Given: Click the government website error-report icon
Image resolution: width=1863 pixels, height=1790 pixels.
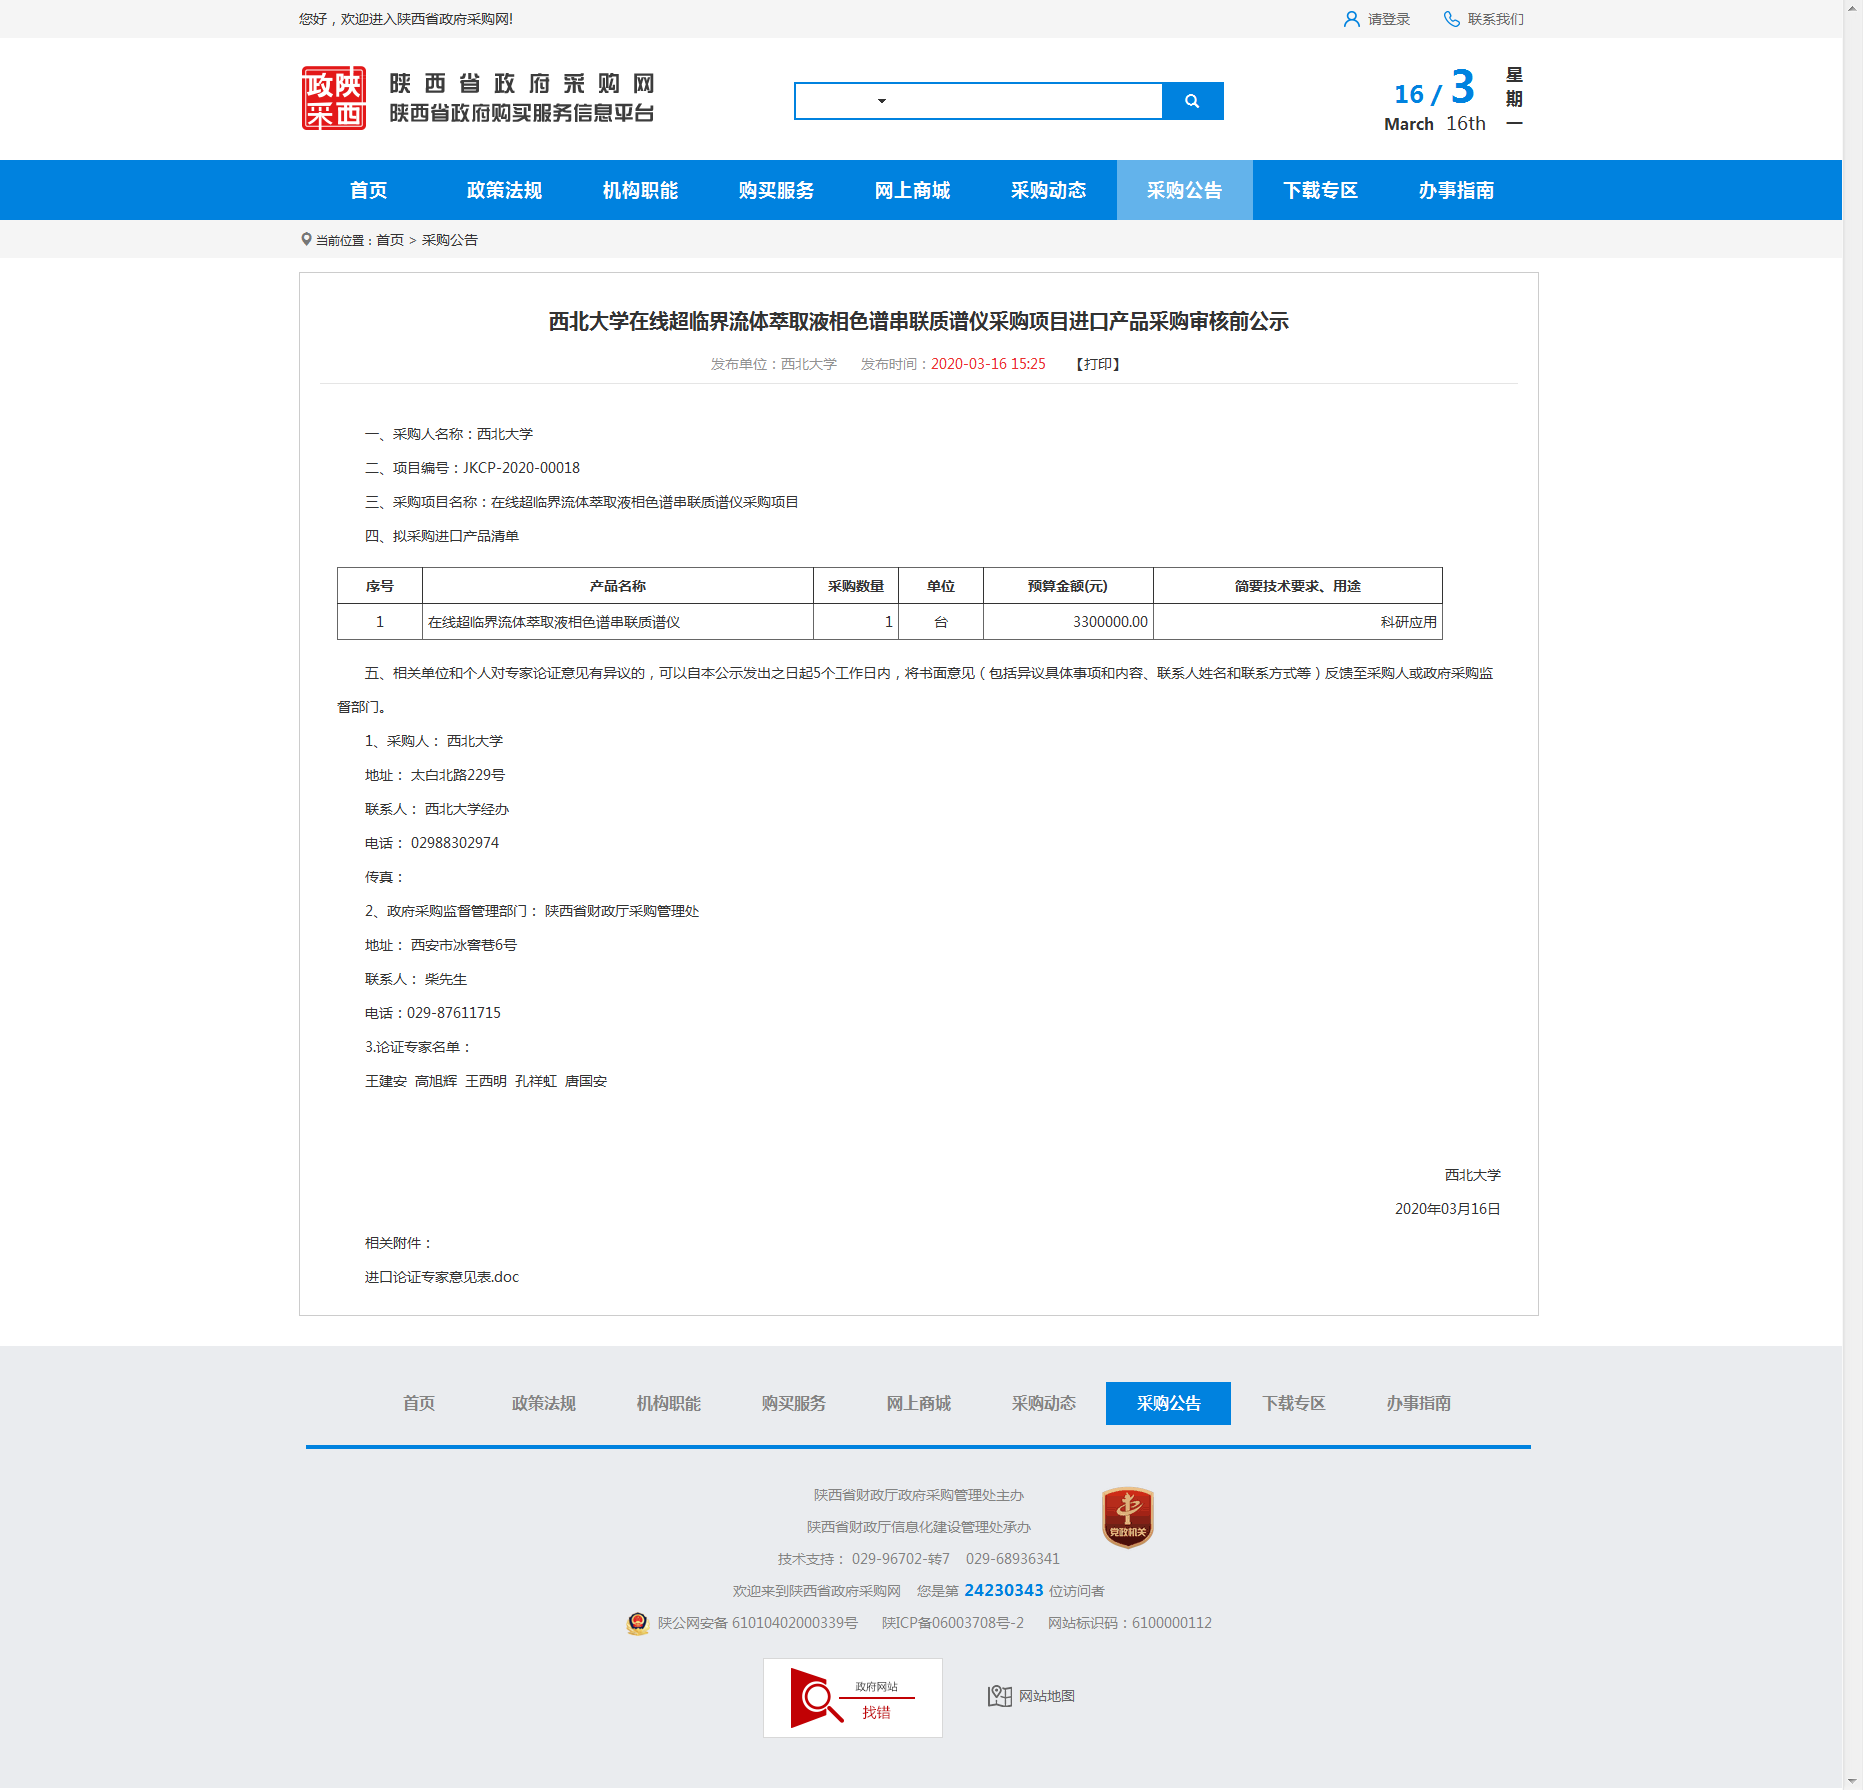Looking at the screenshot, I should point(853,1698).
